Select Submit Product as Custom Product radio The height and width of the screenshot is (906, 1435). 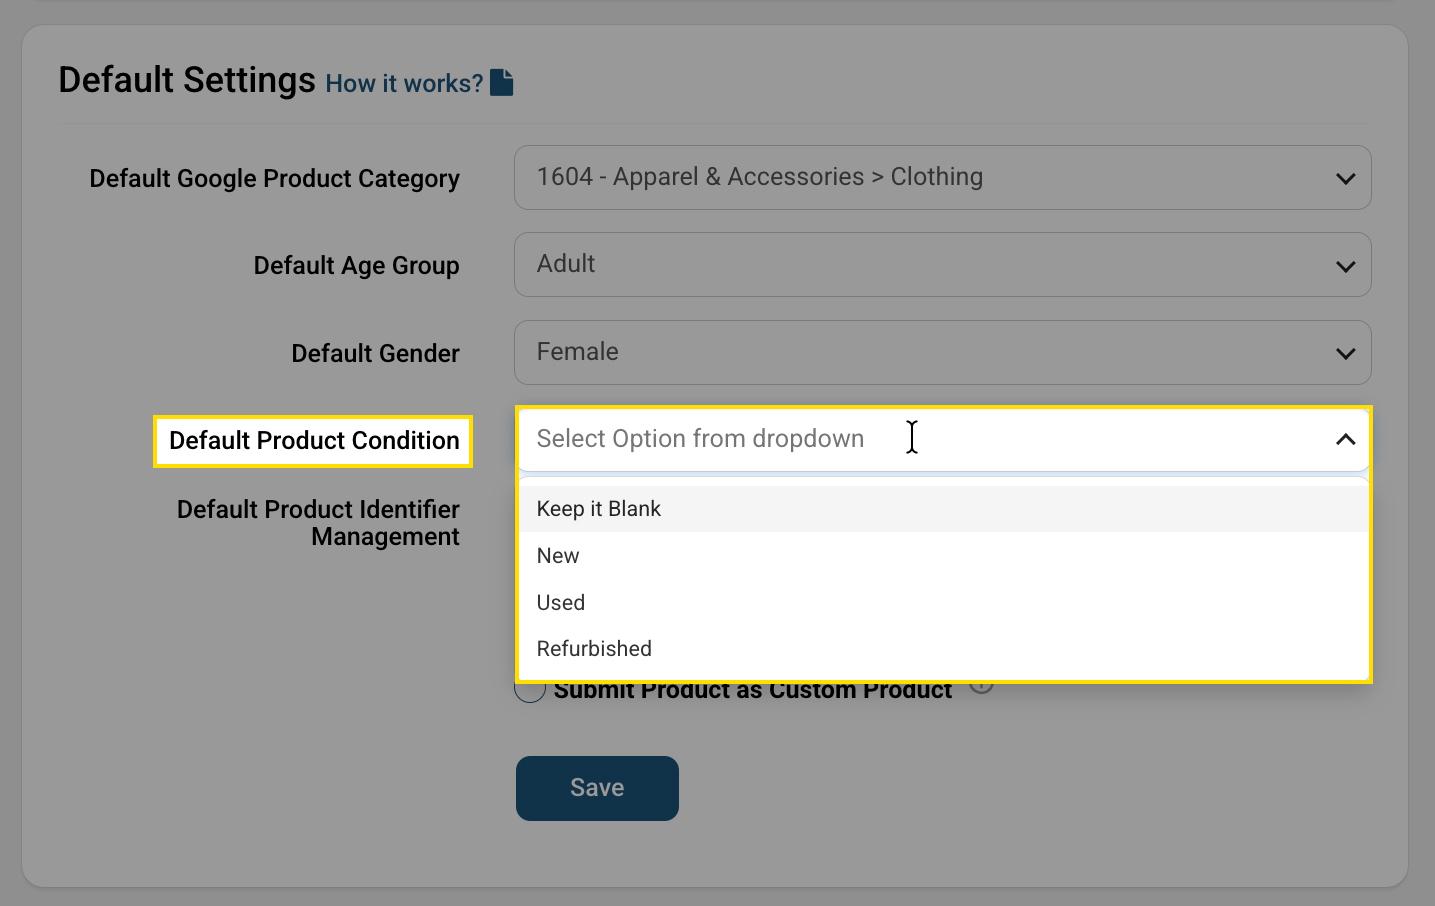click(530, 690)
